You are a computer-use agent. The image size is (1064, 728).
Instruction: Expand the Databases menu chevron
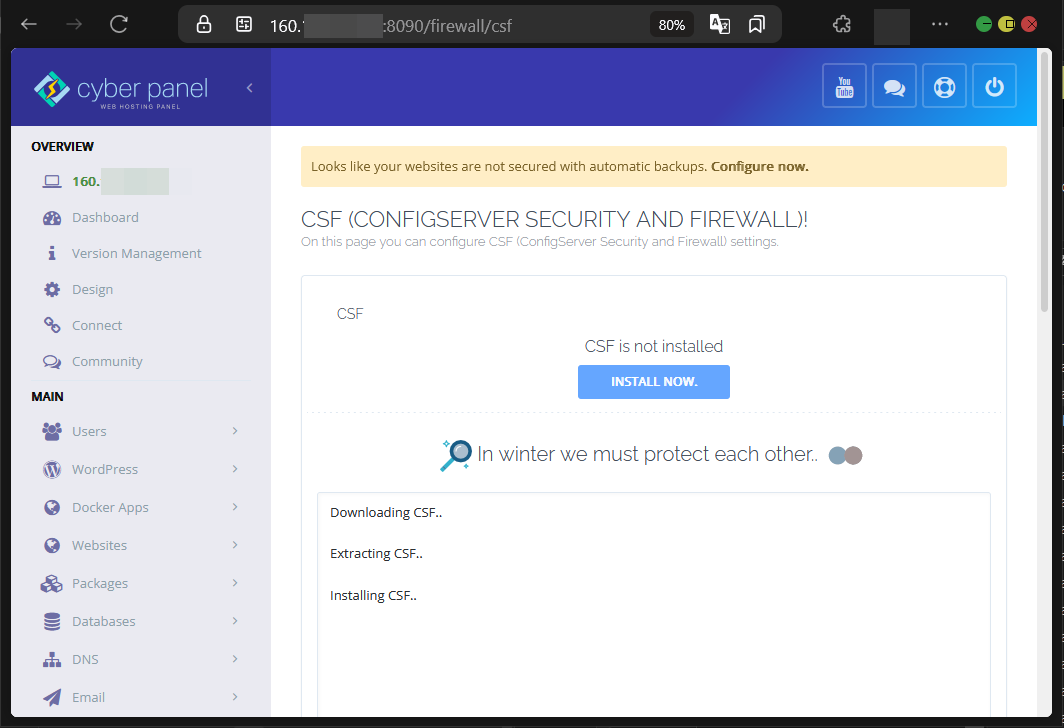pos(235,621)
